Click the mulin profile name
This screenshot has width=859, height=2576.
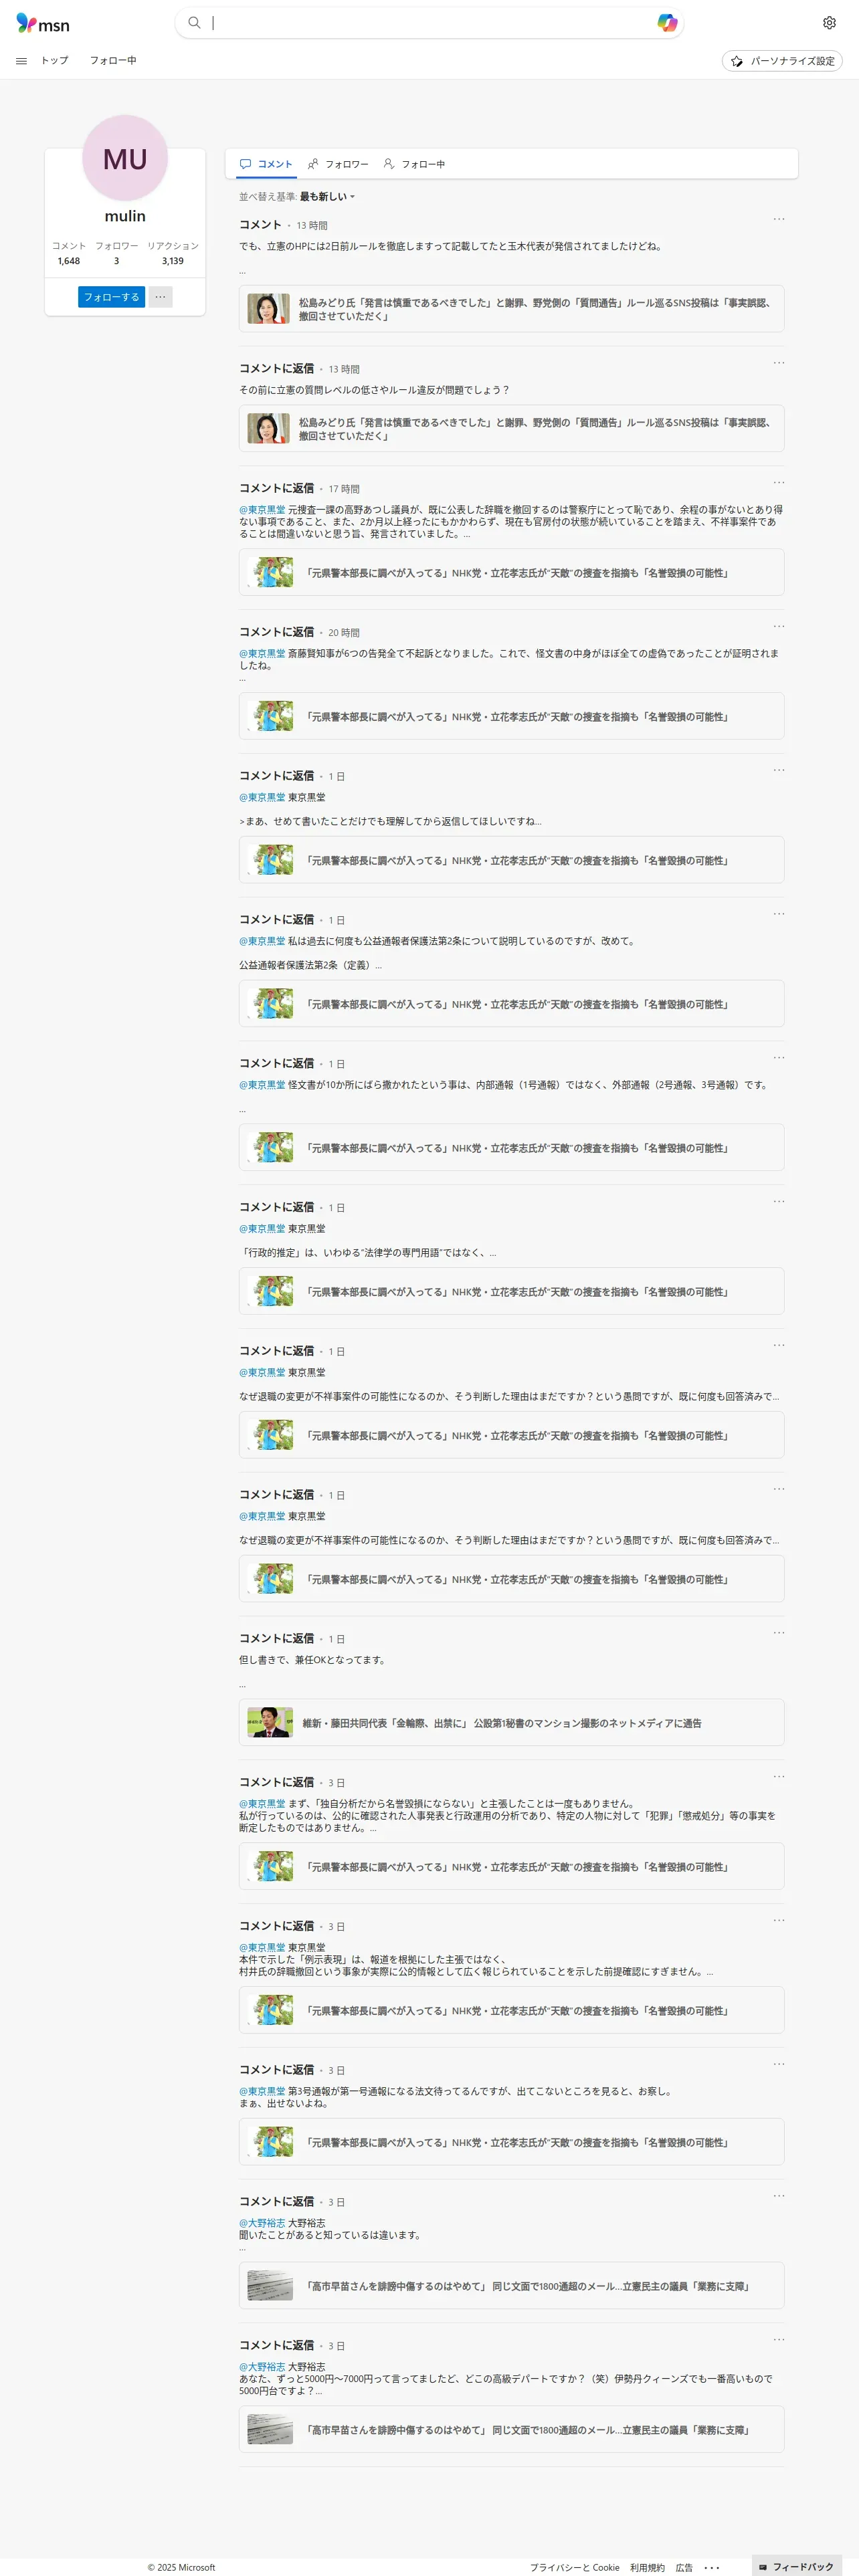[x=125, y=216]
